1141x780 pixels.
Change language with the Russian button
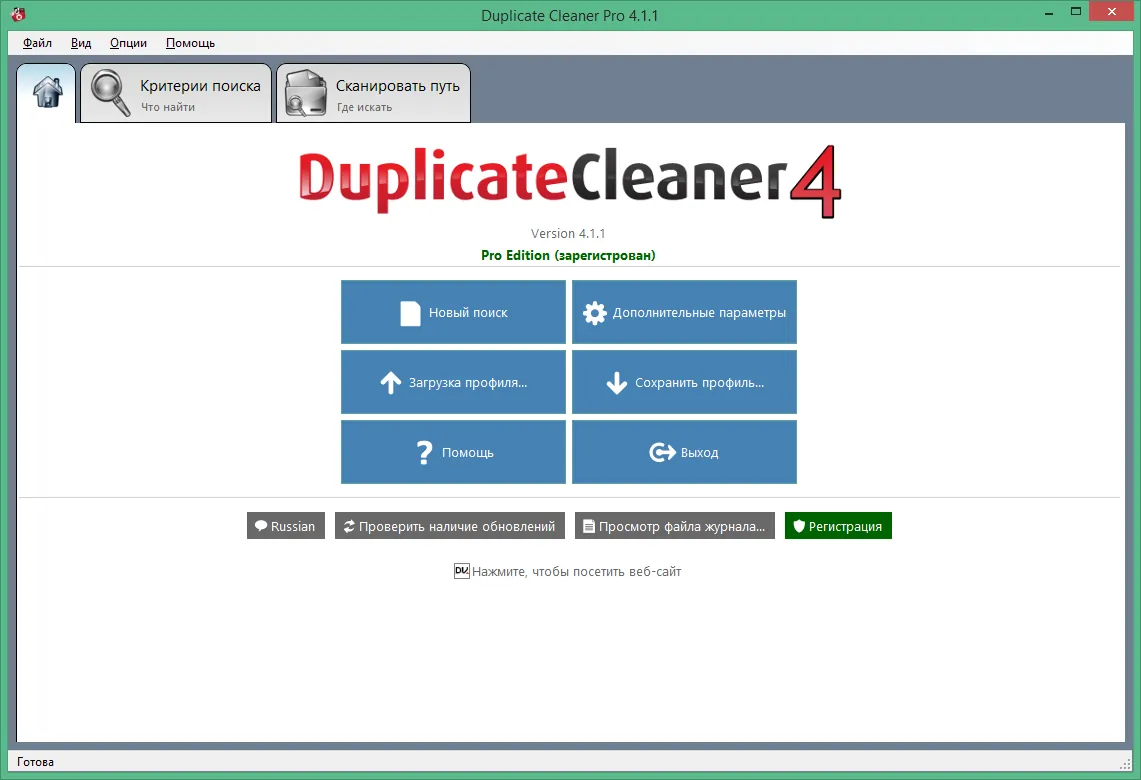tap(286, 526)
